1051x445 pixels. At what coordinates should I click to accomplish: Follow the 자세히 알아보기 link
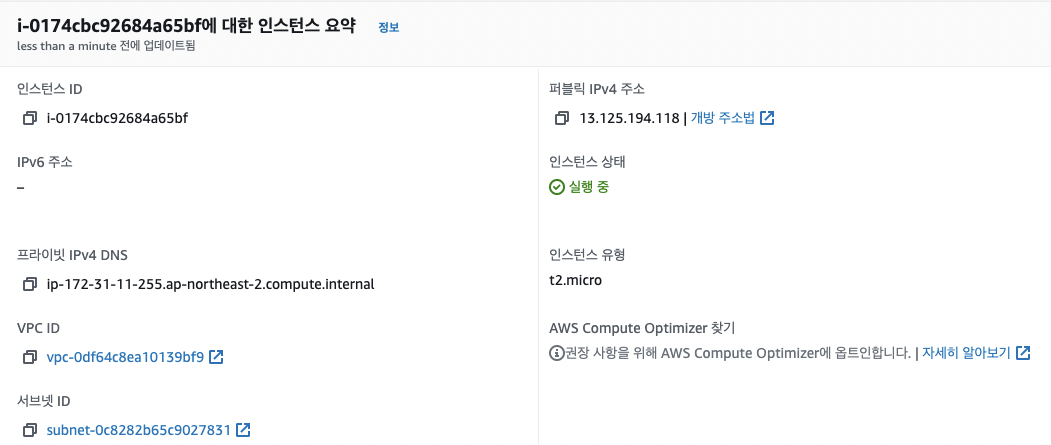coord(965,353)
